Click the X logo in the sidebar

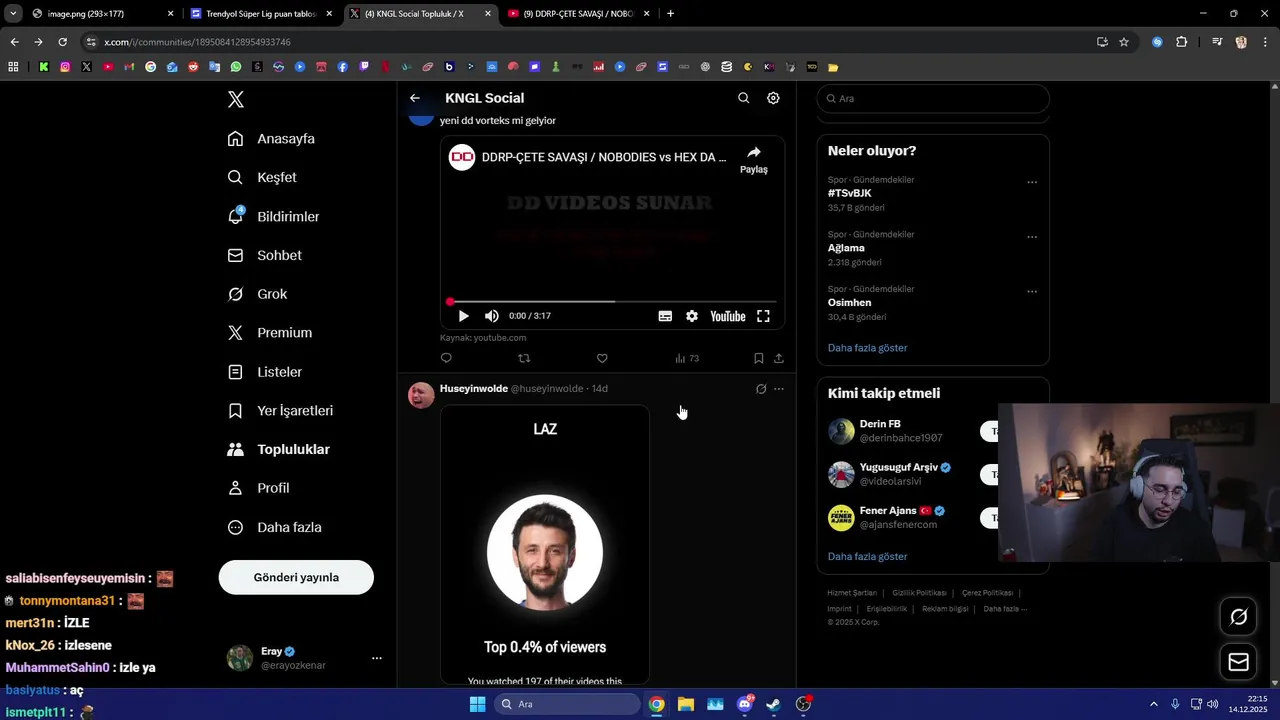coord(236,99)
